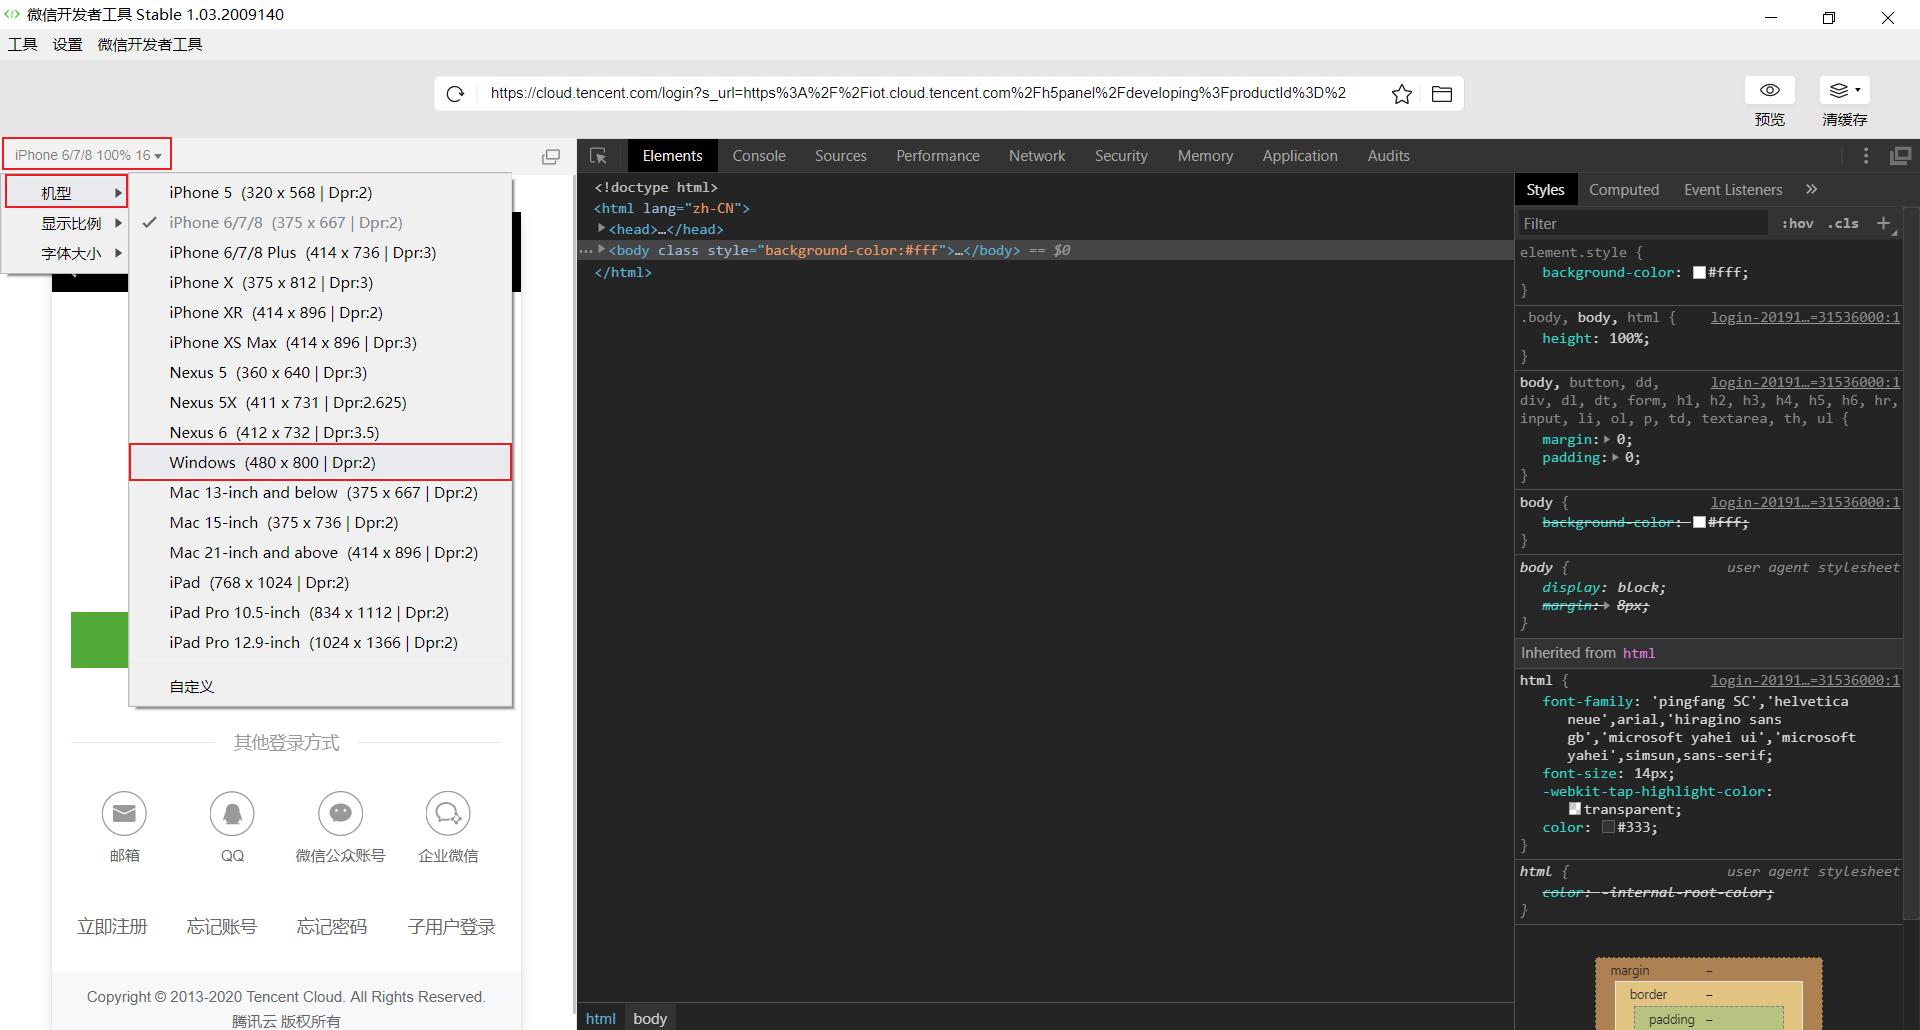
Task: Select Nexus 5X device option
Action: [x=320, y=402]
